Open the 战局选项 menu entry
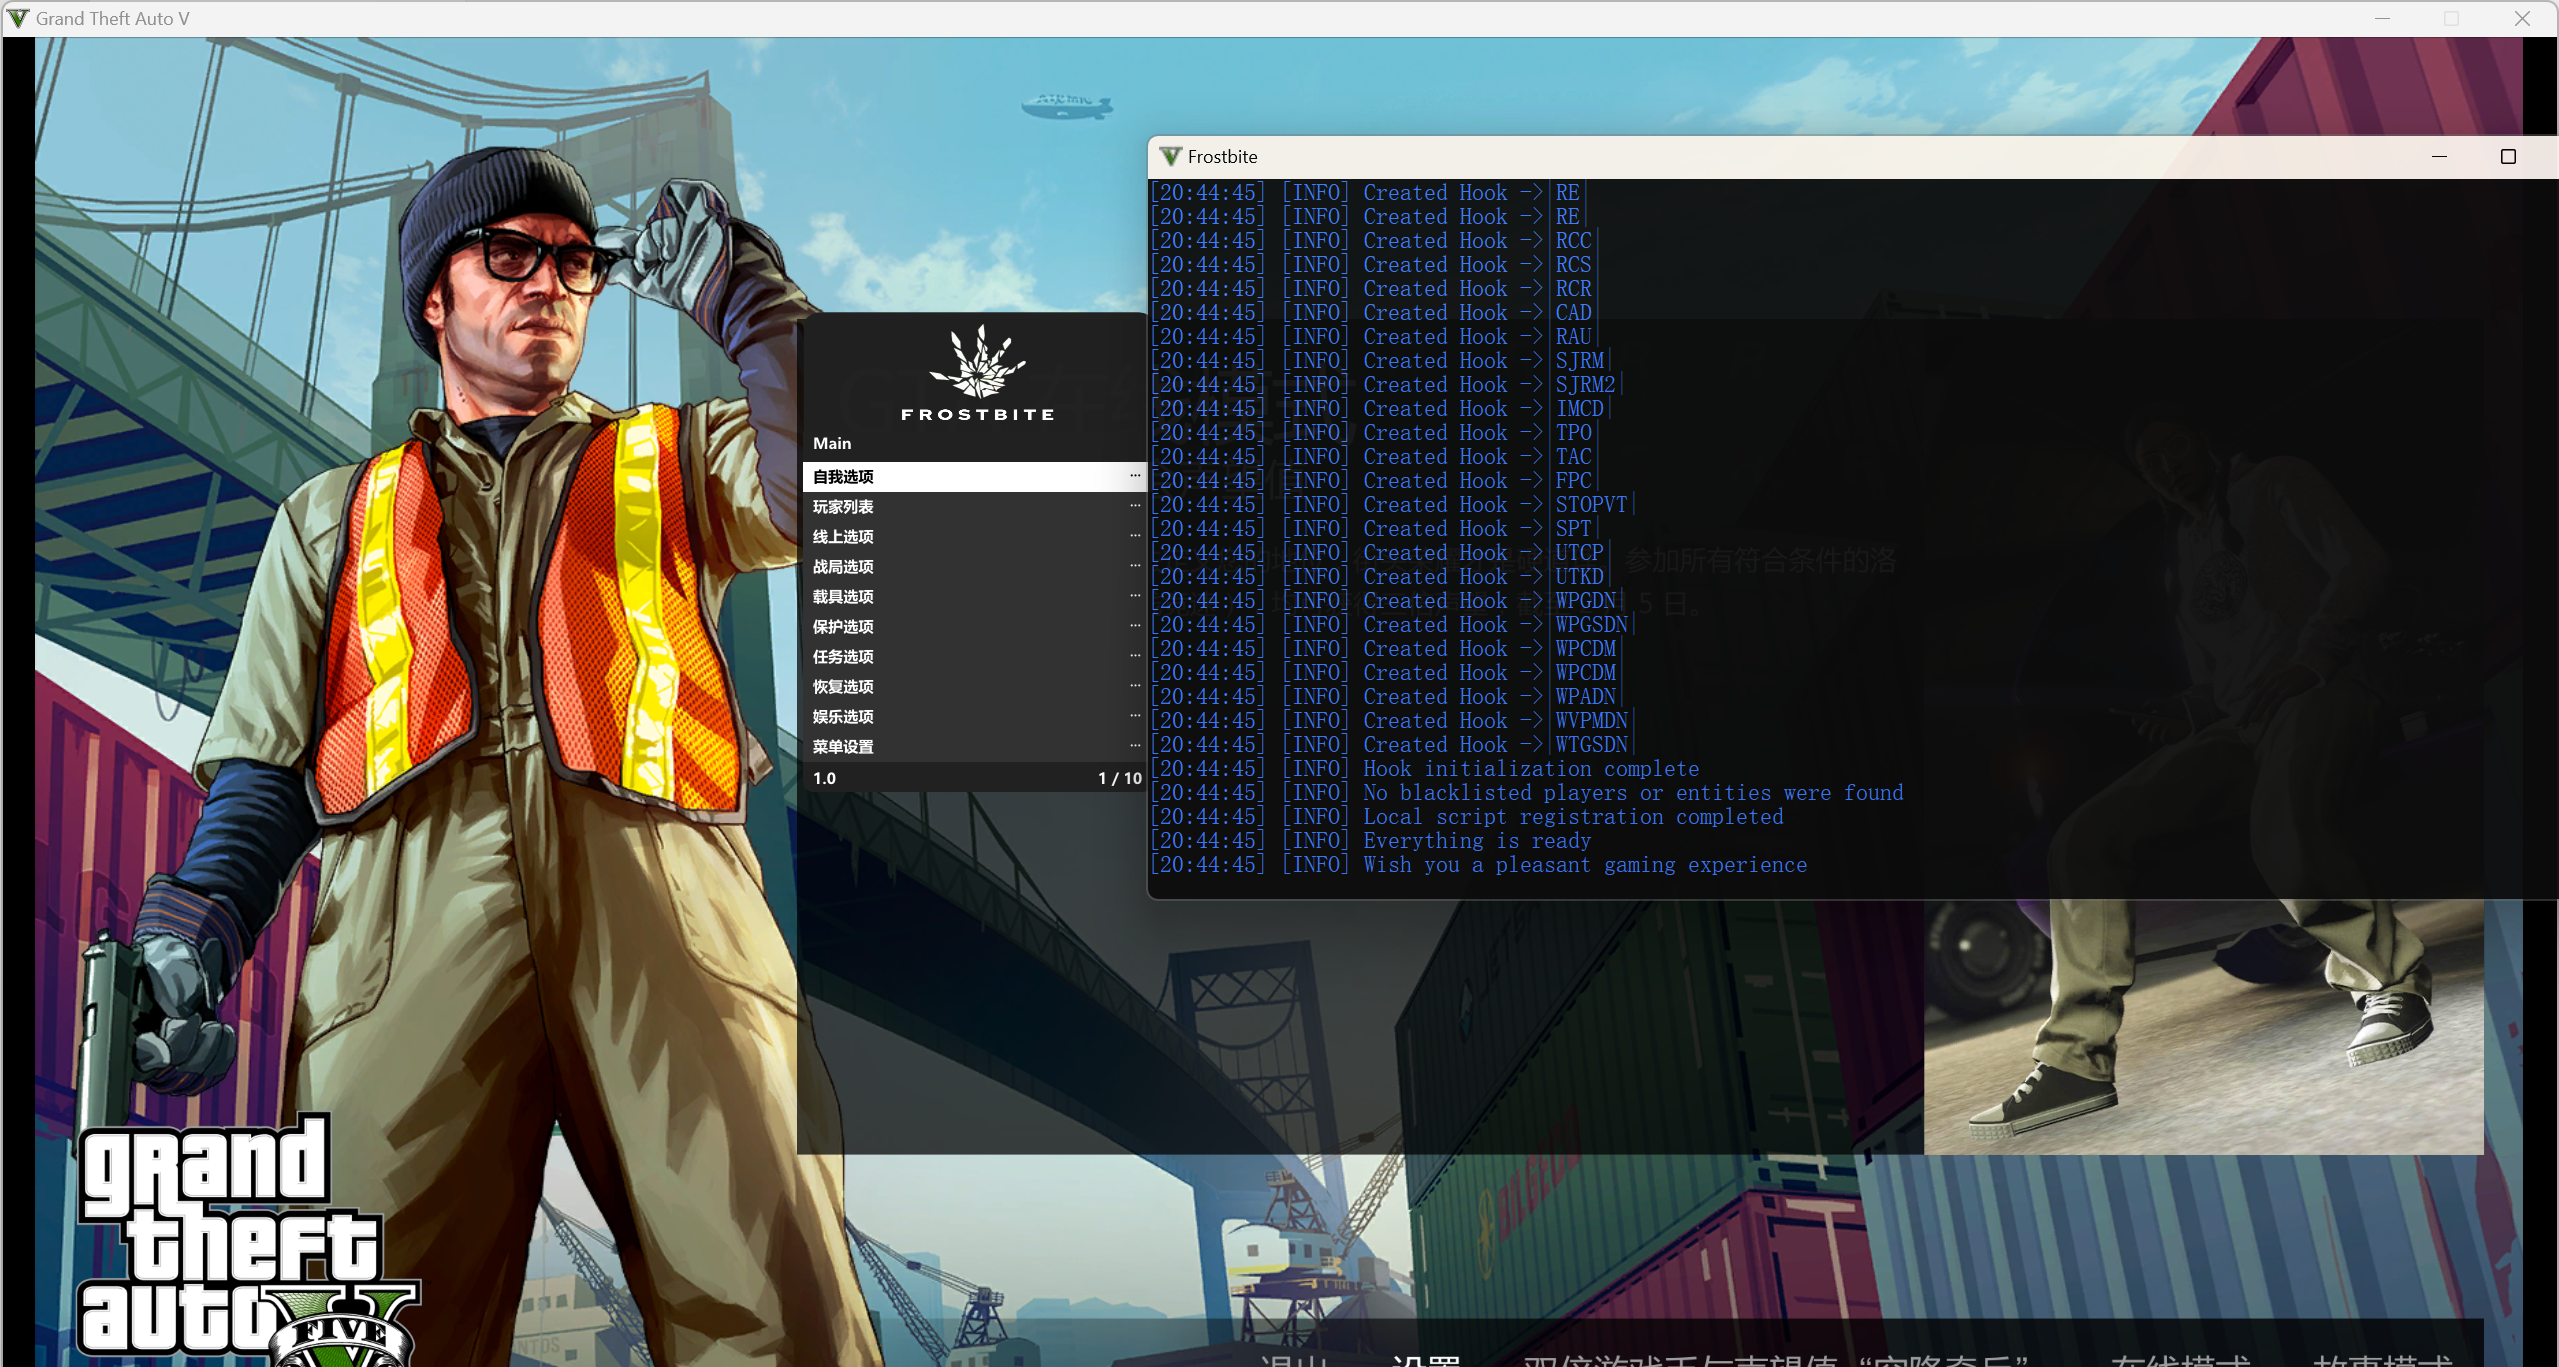Screen dimensions: 2559x1367 click(x=843, y=567)
